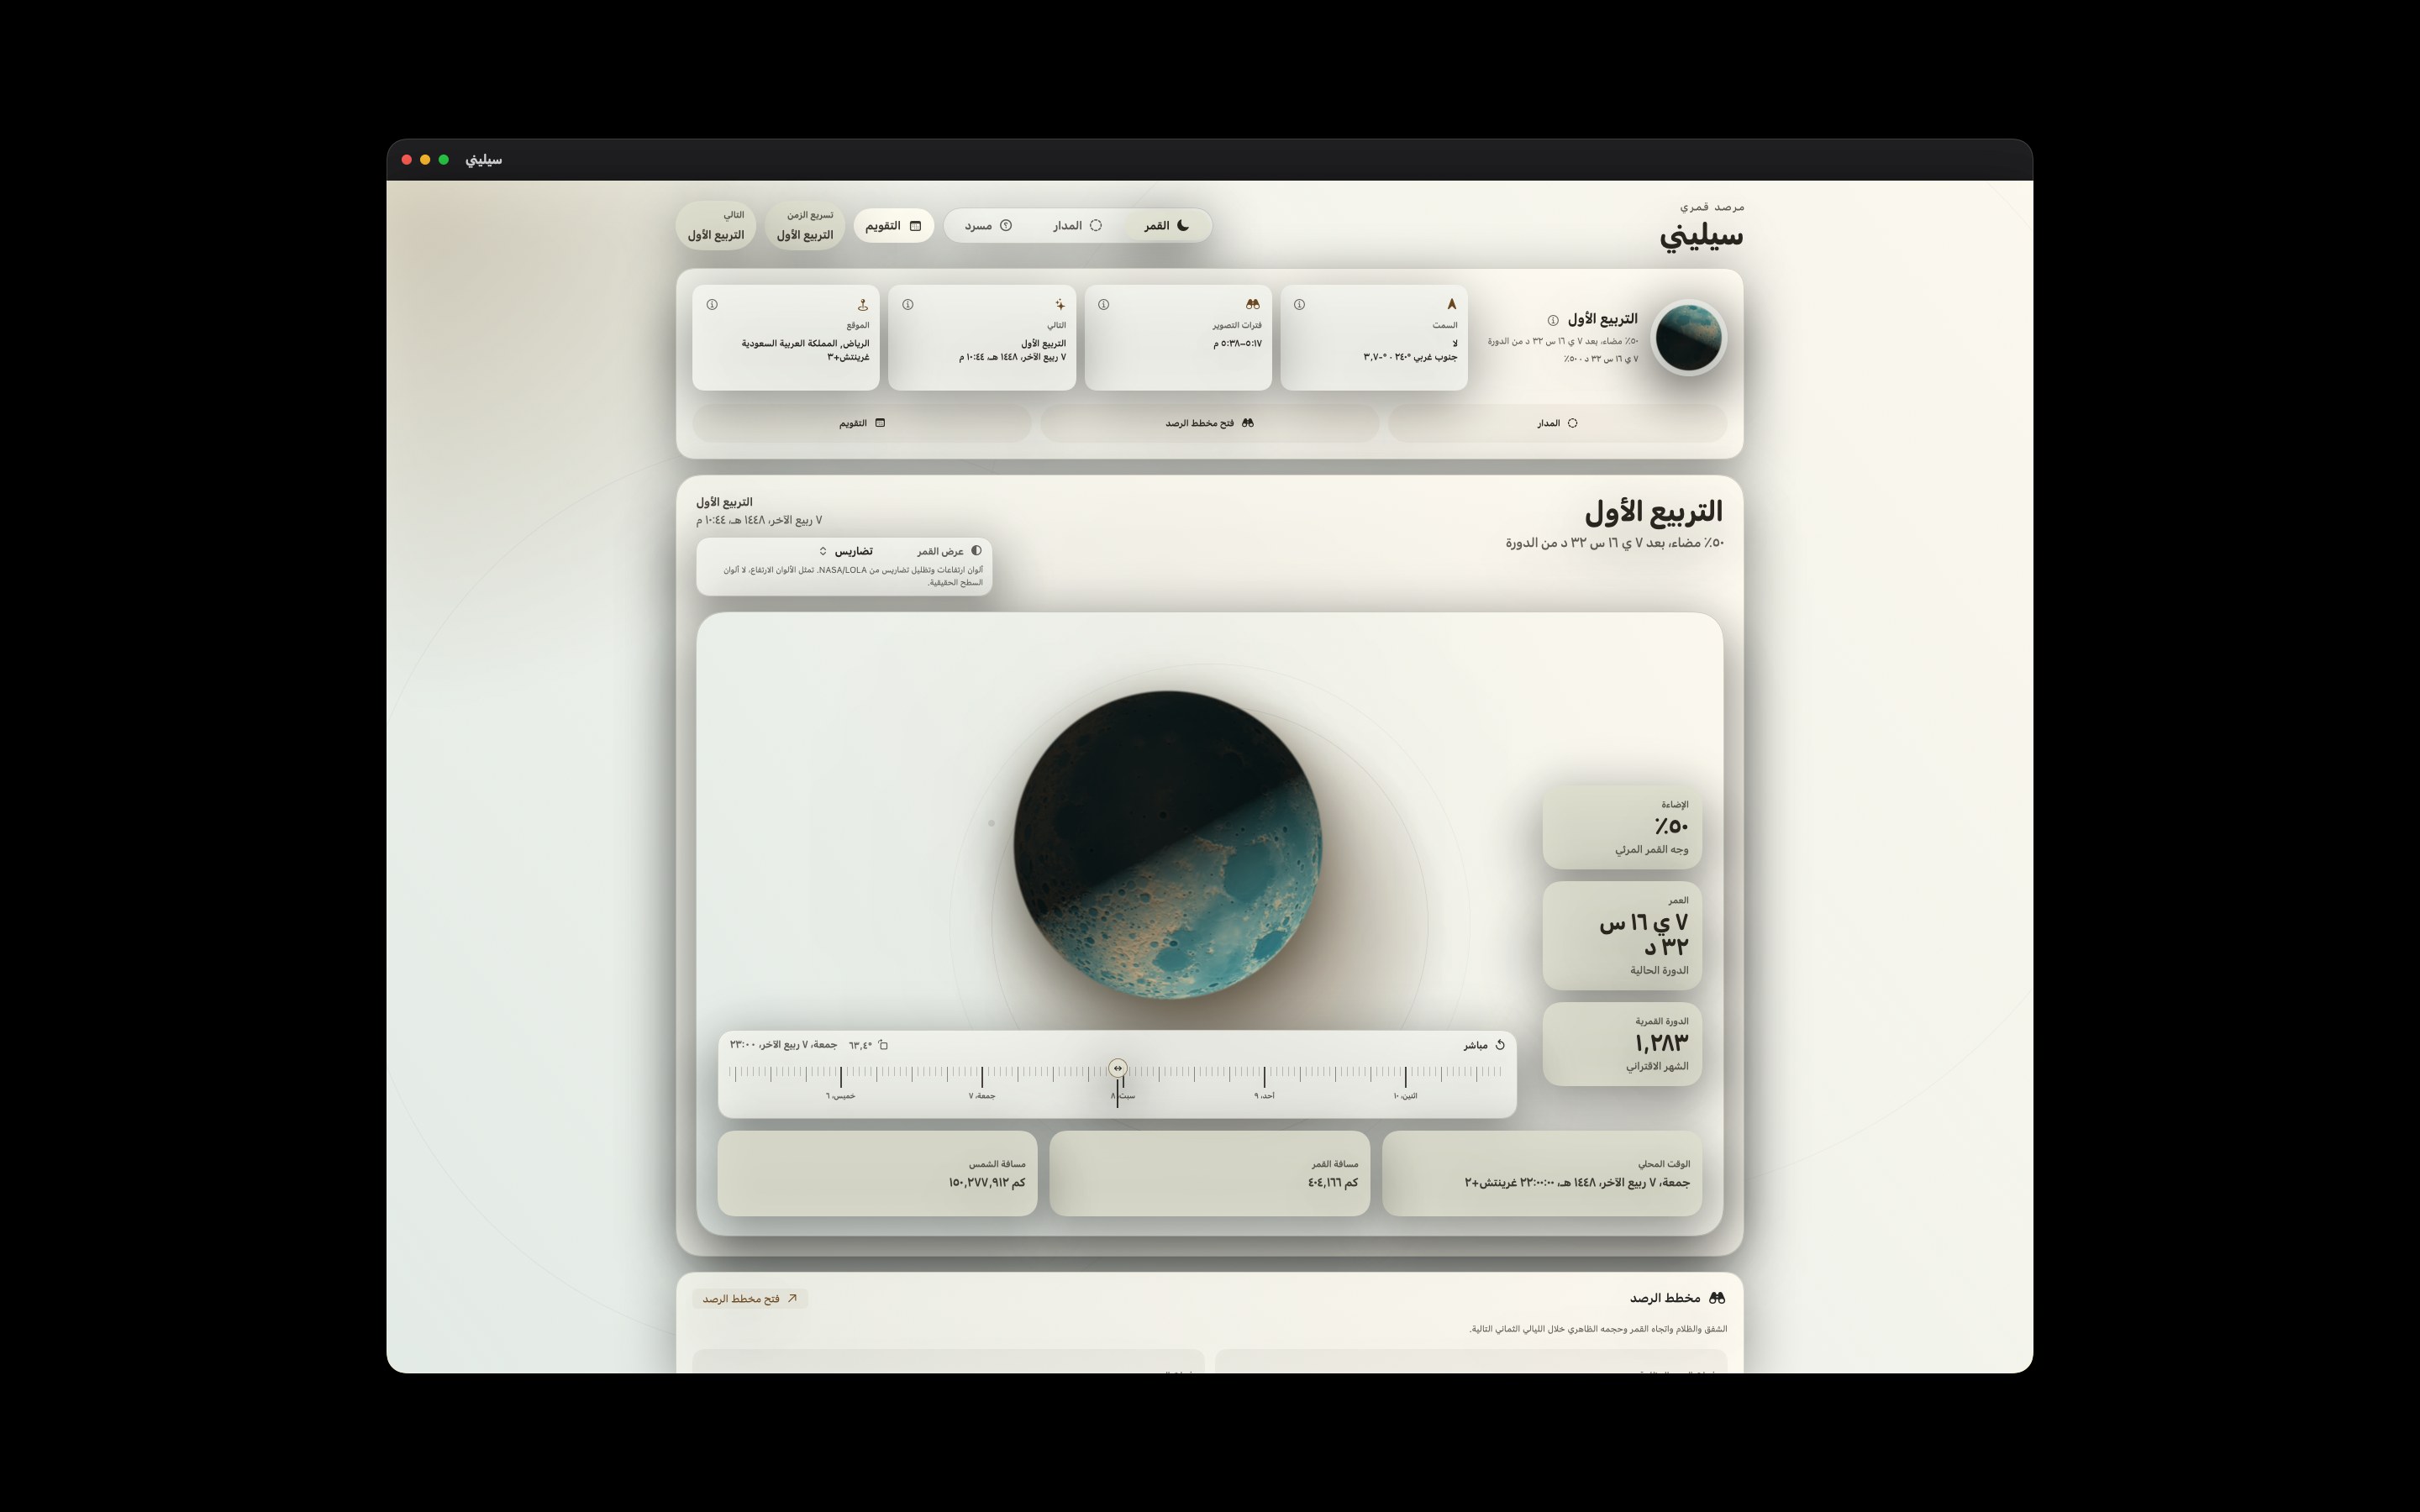Open فتح مخطط الرصد link in planner section

coord(750,1299)
